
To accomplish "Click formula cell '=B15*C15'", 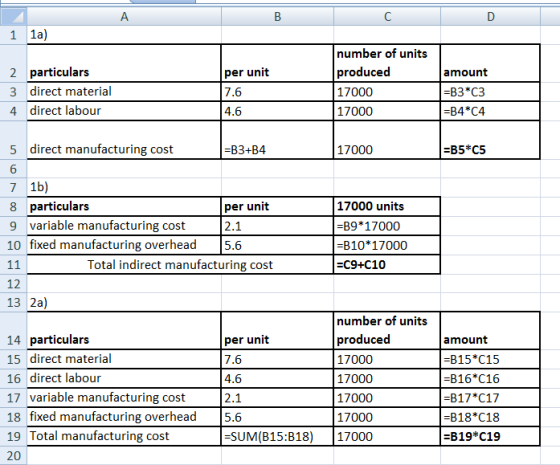I will click(490, 359).
